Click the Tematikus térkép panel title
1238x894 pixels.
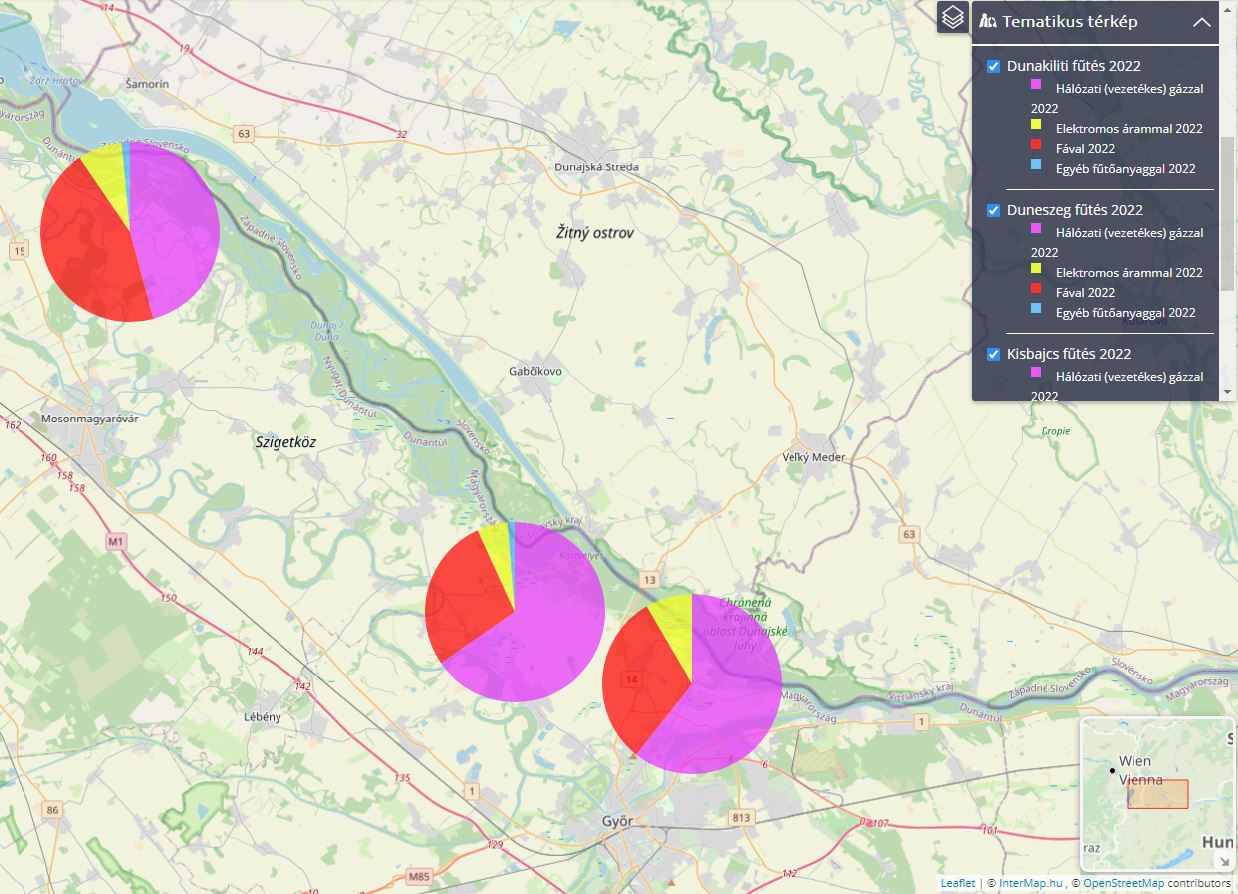[x=1069, y=22]
